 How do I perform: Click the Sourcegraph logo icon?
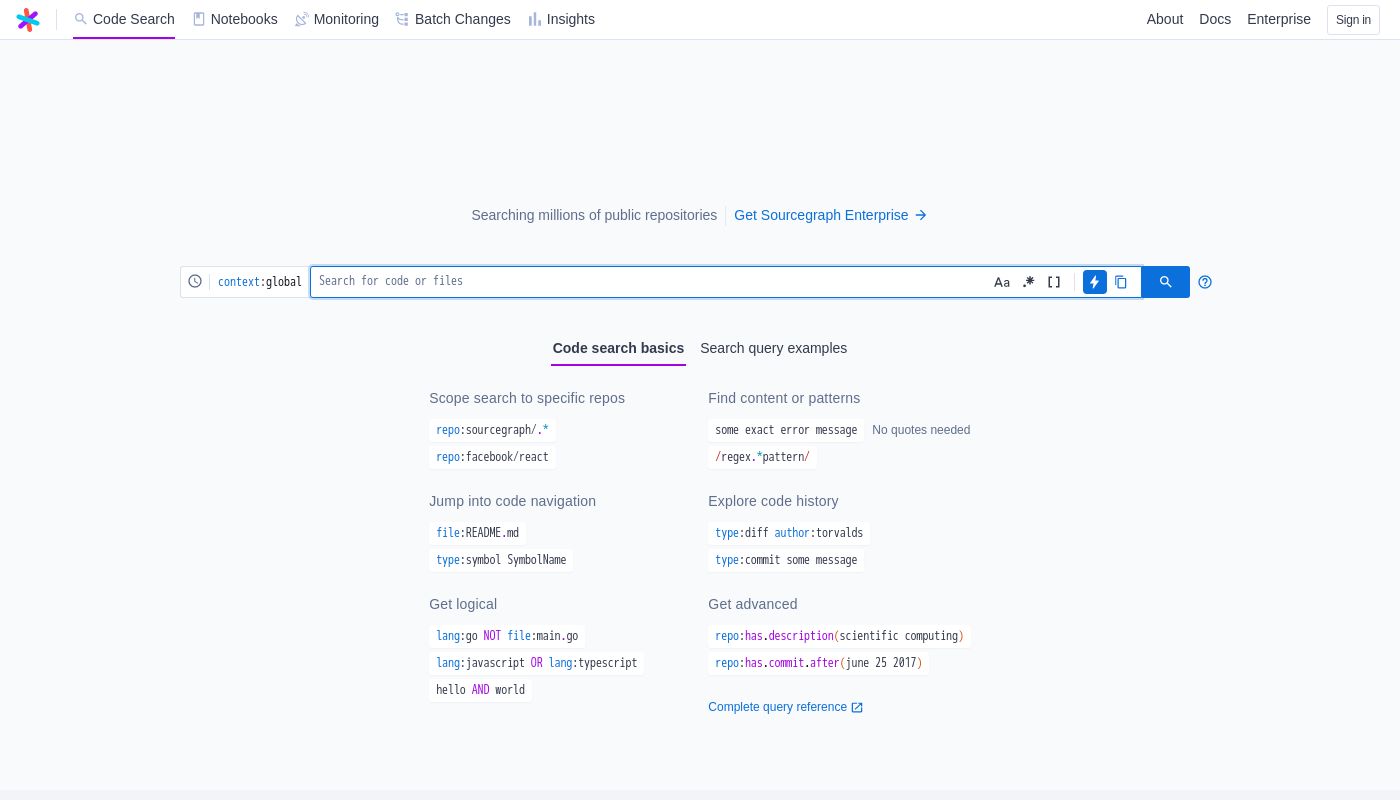28,19
